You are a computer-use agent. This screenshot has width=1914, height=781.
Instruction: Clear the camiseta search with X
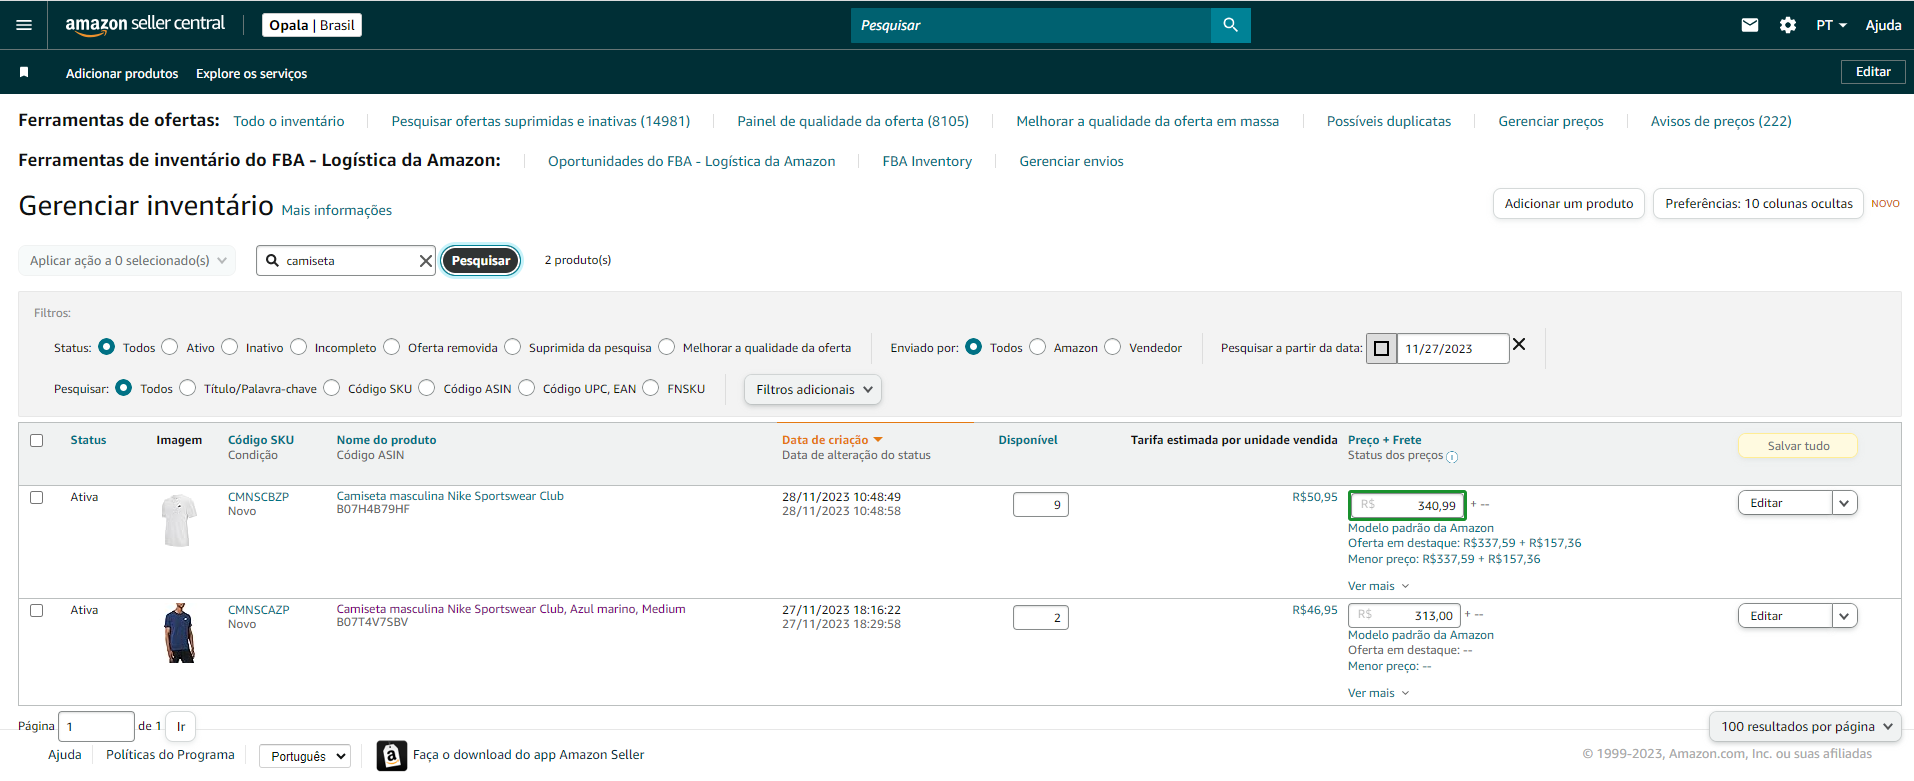(425, 261)
